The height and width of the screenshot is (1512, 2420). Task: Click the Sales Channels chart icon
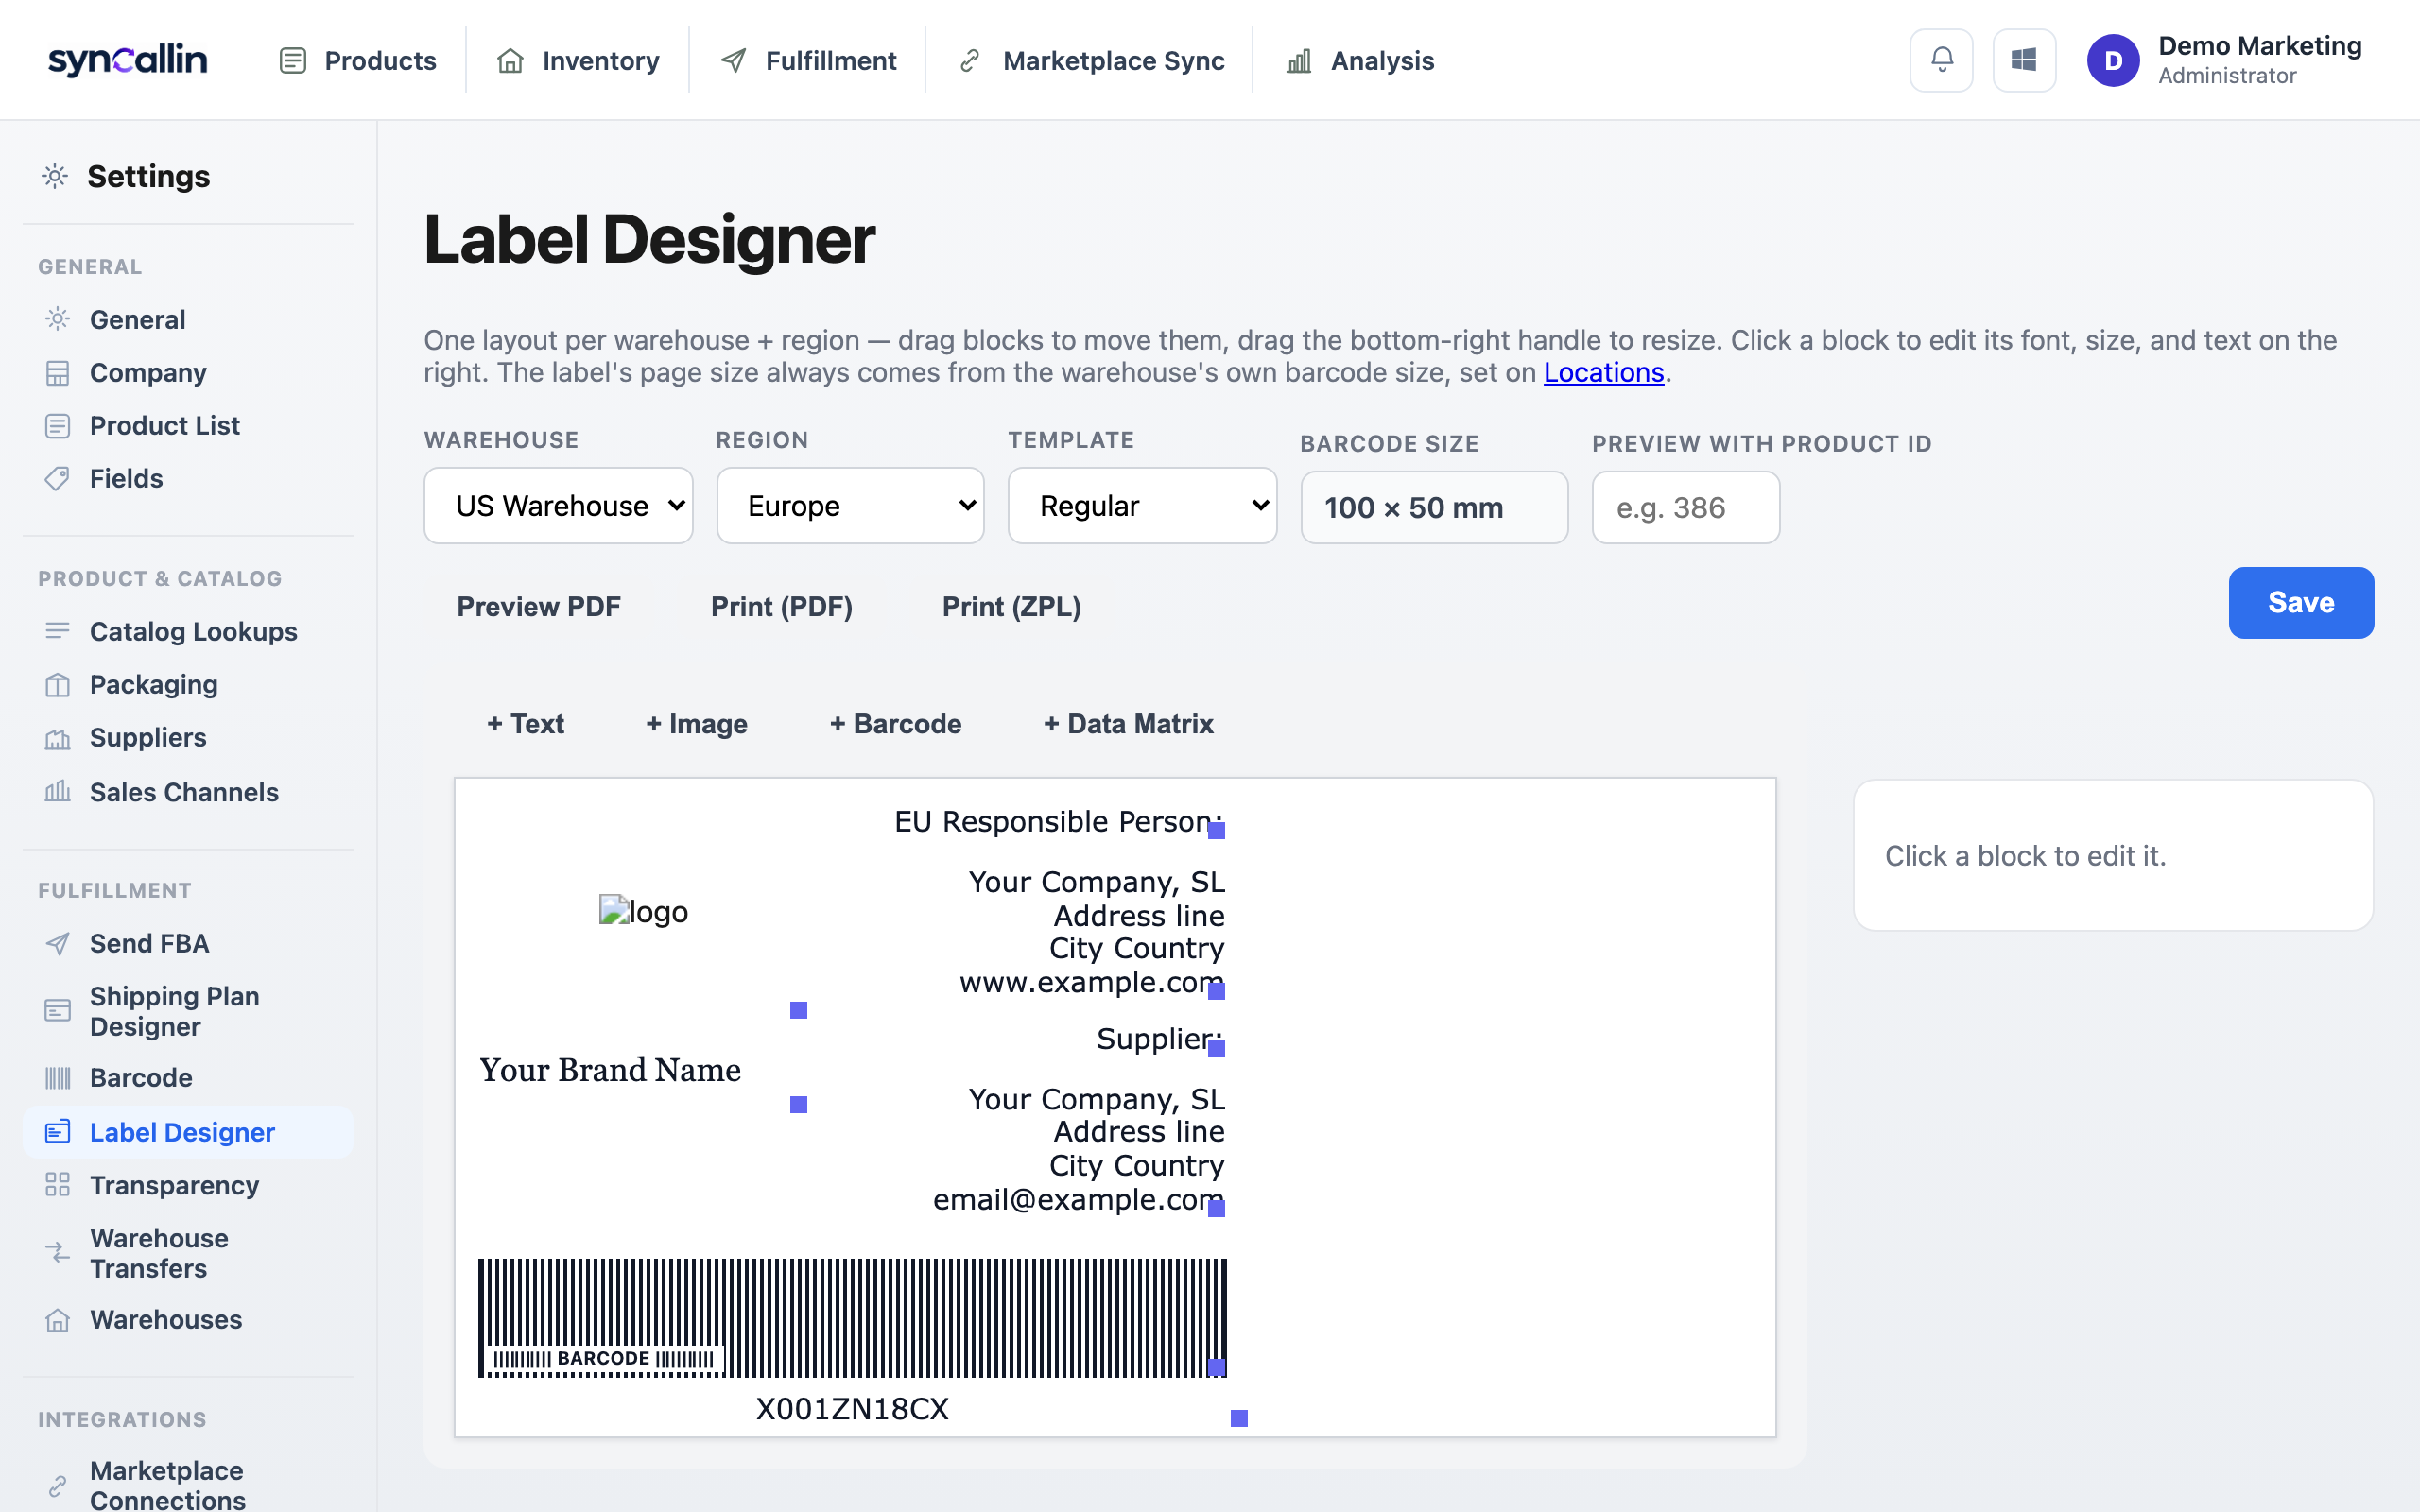tap(58, 791)
